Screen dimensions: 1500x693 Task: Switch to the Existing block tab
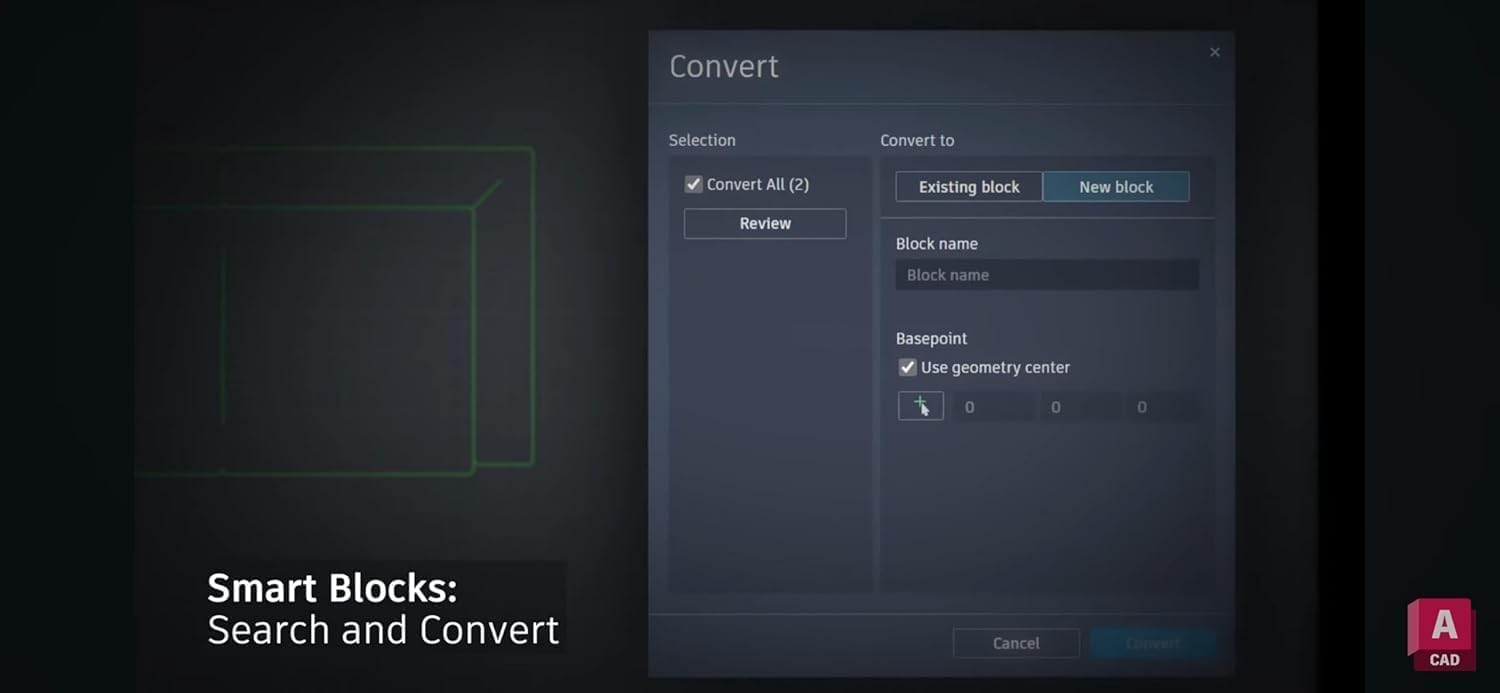969,187
